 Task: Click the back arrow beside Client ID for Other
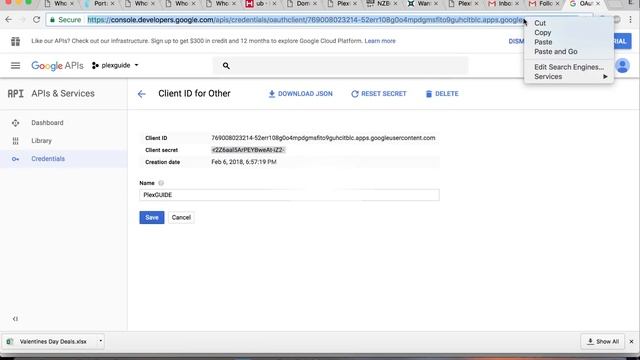point(142,94)
